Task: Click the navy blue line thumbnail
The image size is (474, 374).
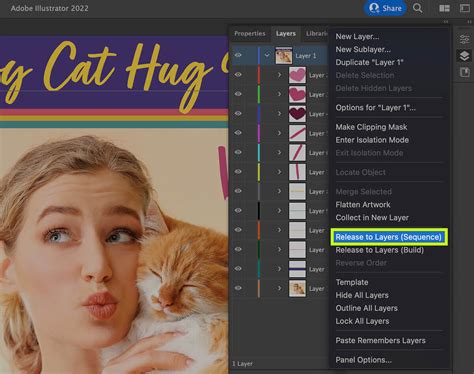Action: 297,269
